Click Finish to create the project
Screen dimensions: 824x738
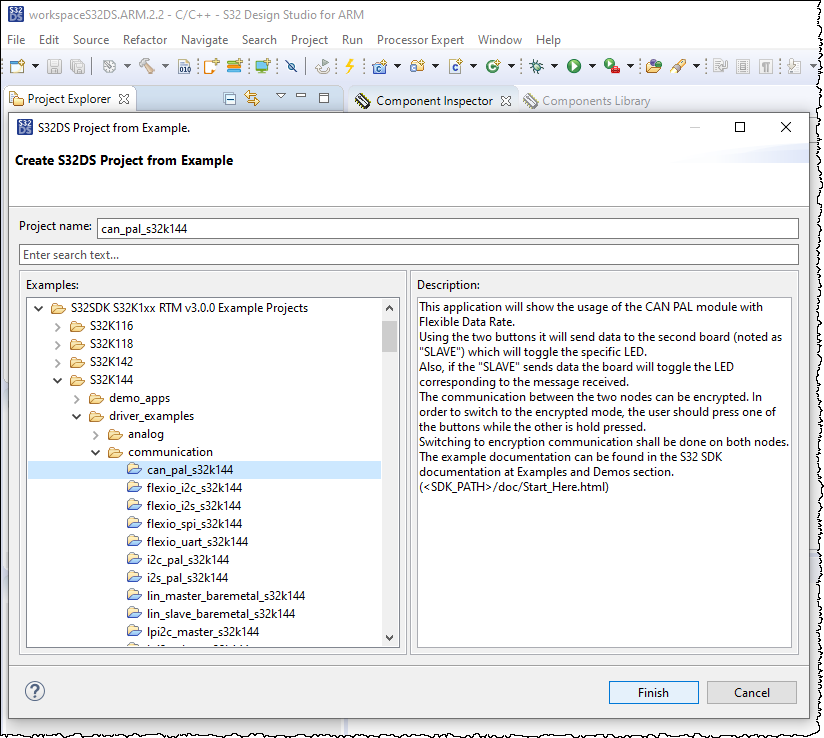click(653, 692)
